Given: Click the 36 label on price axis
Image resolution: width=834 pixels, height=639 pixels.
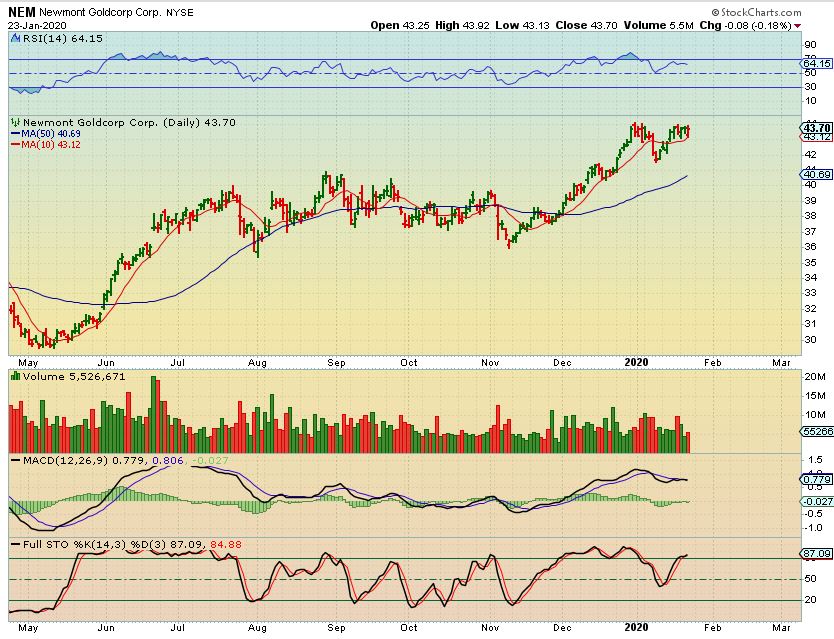Looking at the screenshot, I should click(811, 247).
